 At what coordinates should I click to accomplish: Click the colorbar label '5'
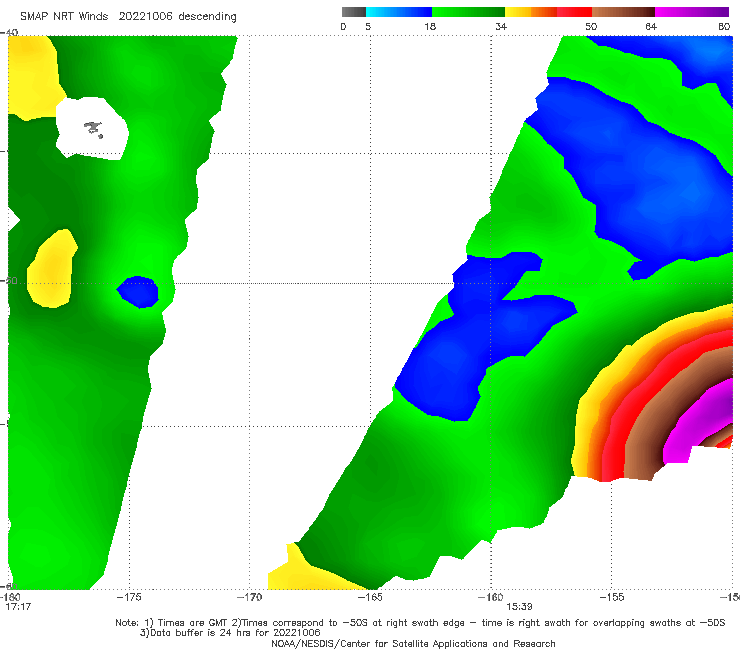tap(368, 26)
